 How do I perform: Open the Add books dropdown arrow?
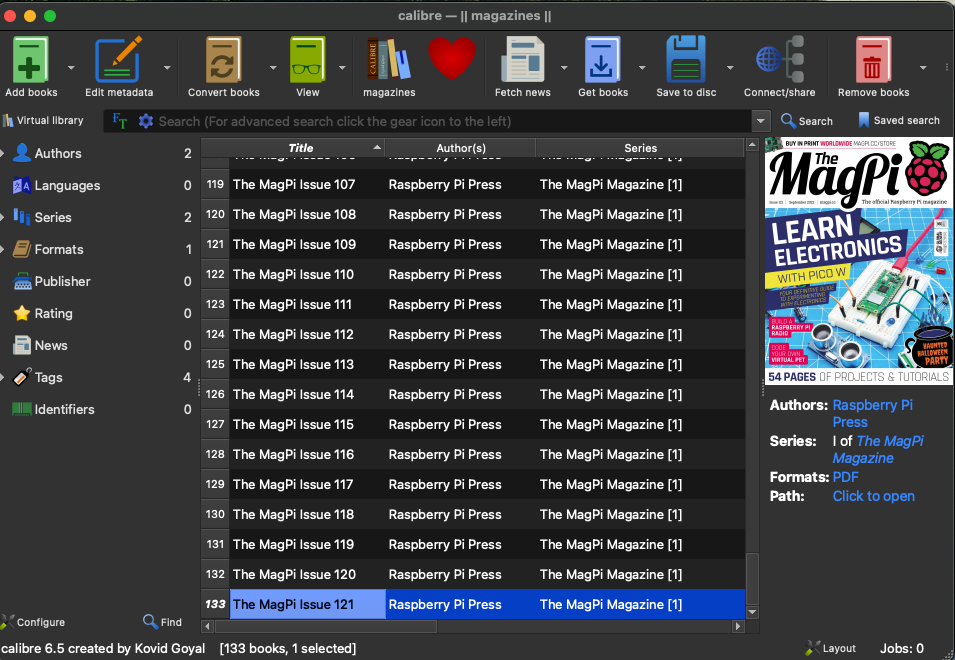71,68
